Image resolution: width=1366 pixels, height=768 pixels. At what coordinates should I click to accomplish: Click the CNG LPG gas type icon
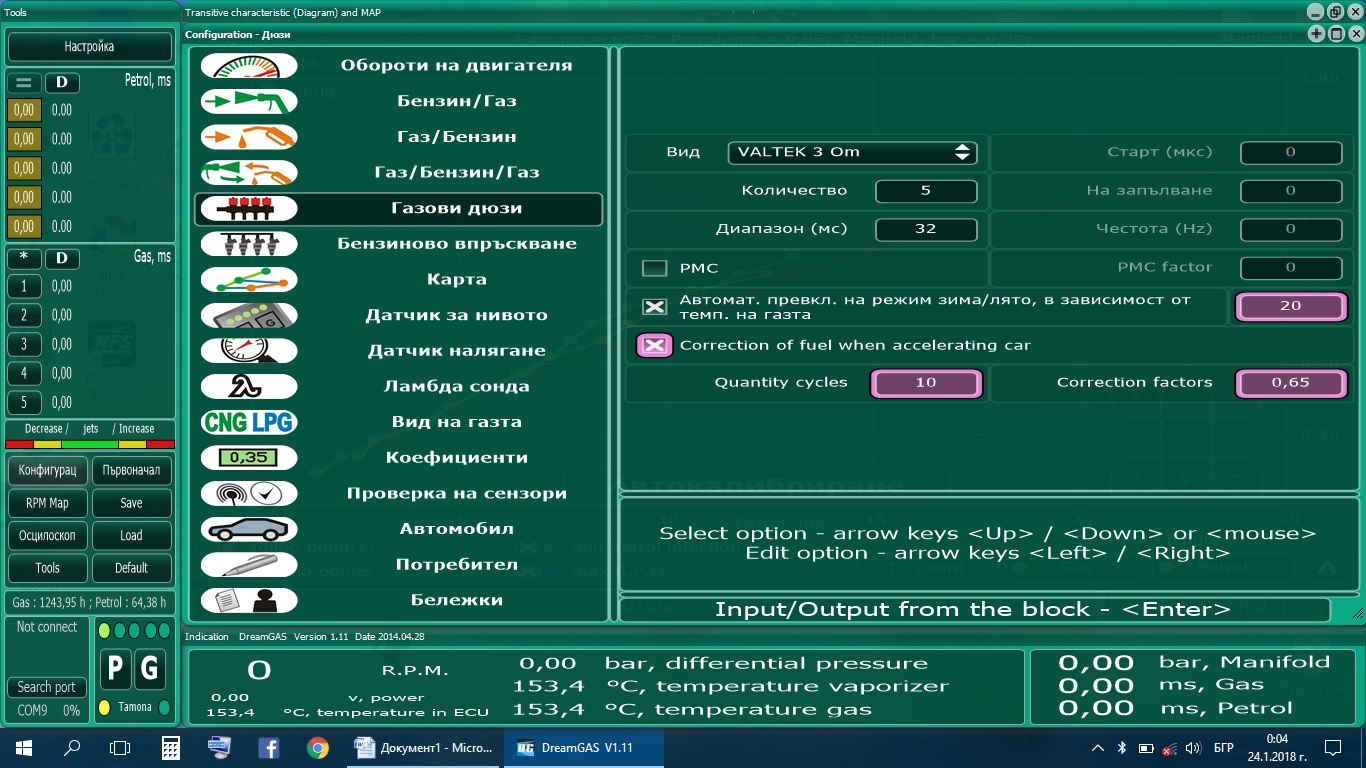249,422
